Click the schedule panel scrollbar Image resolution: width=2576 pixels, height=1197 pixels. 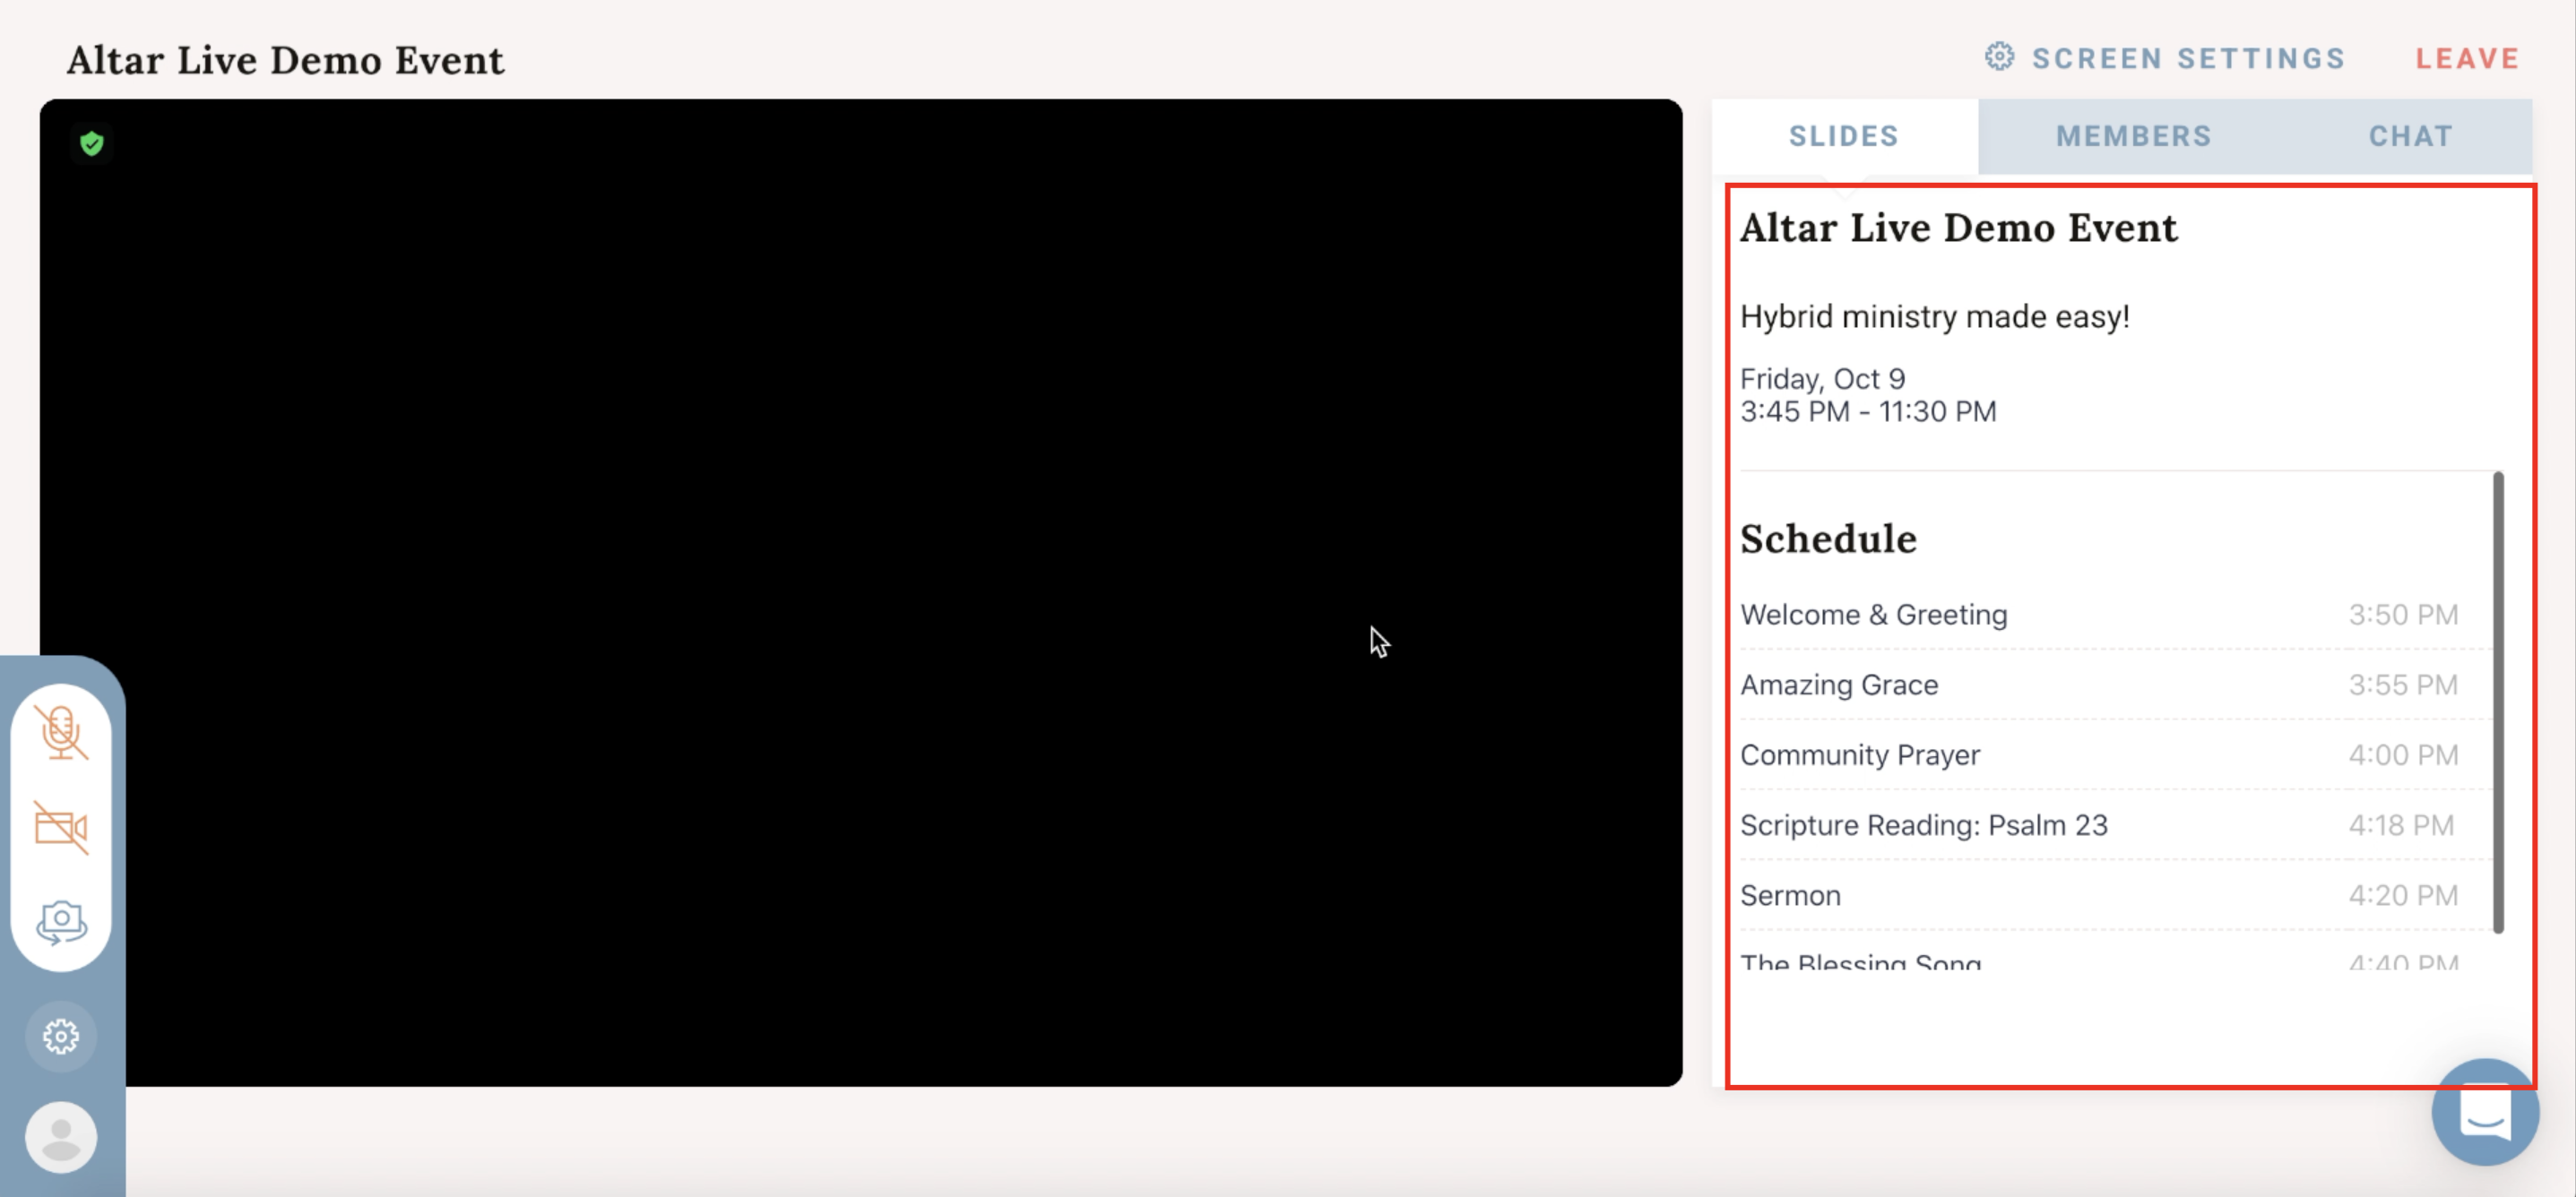(x=2498, y=702)
